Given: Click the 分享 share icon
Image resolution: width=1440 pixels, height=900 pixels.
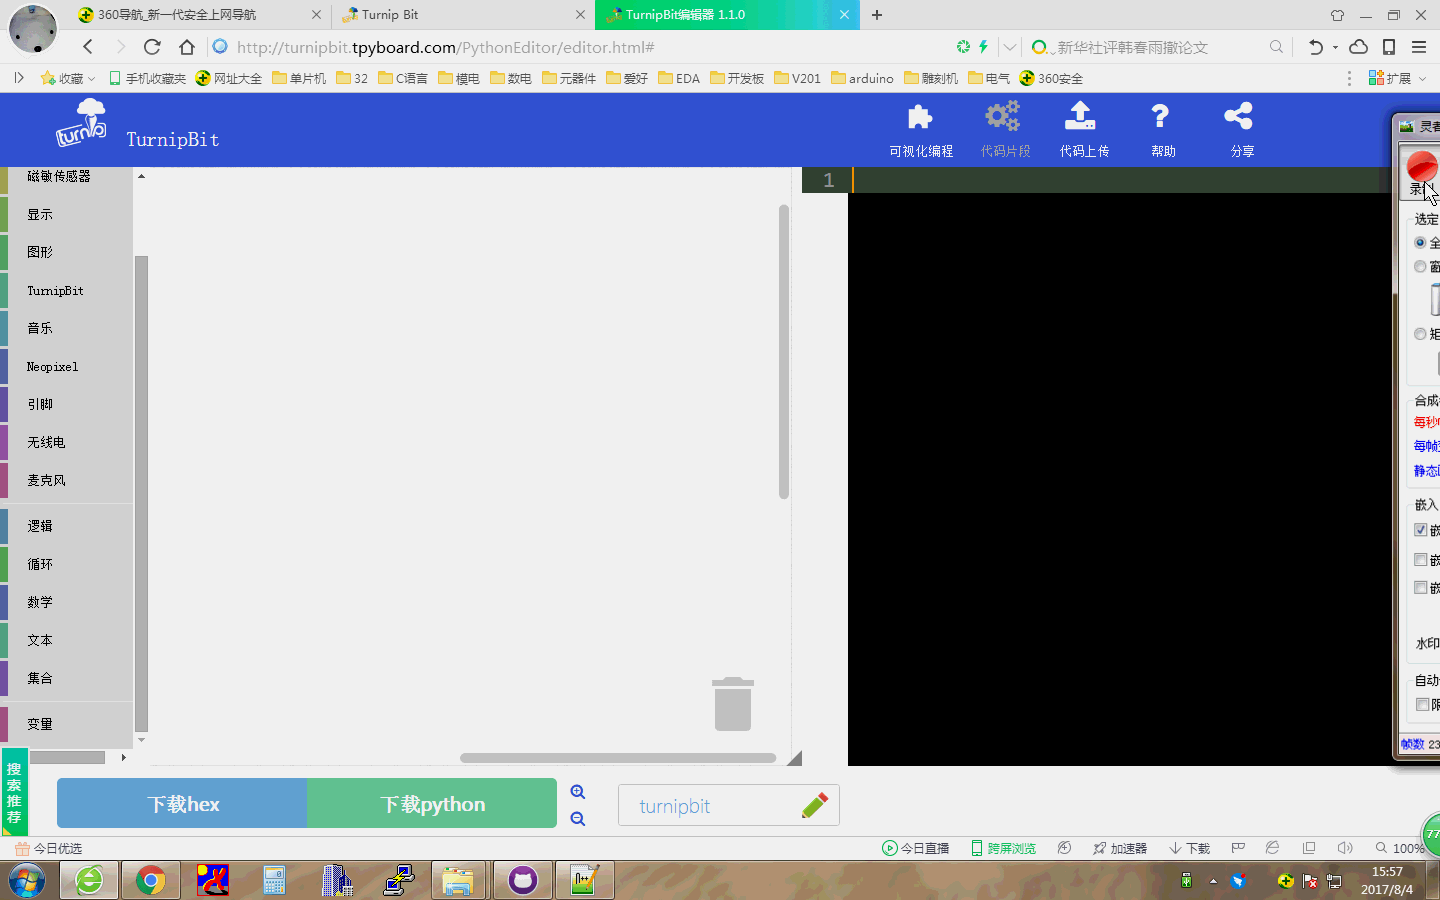Looking at the screenshot, I should coord(1238,116).
